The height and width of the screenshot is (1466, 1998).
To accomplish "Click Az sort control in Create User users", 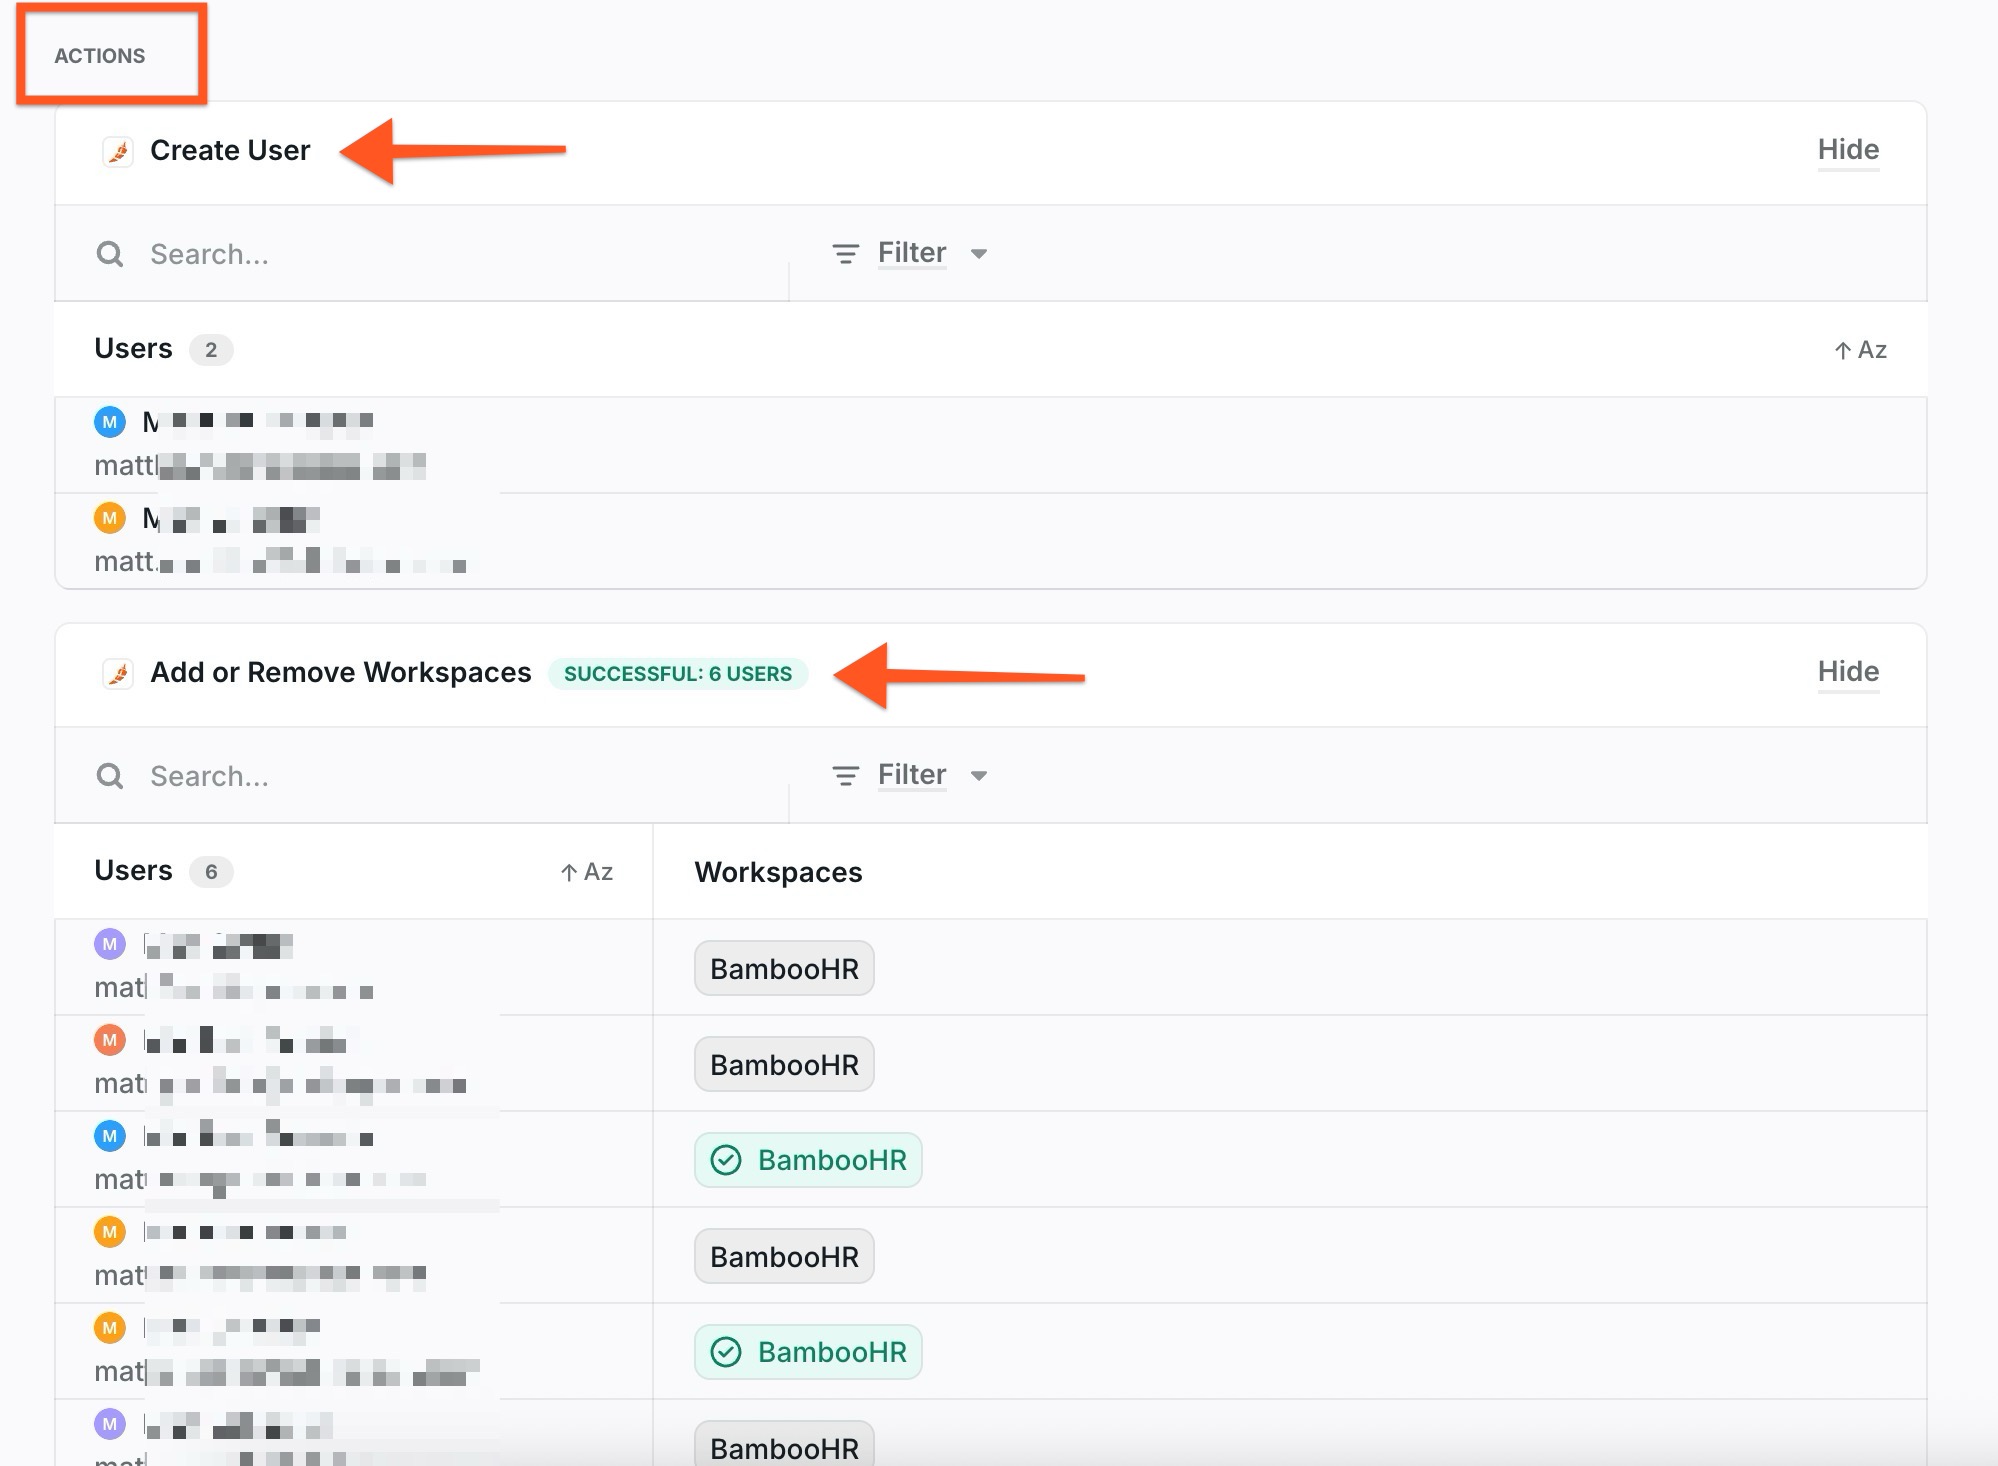I will [1860, 350].
